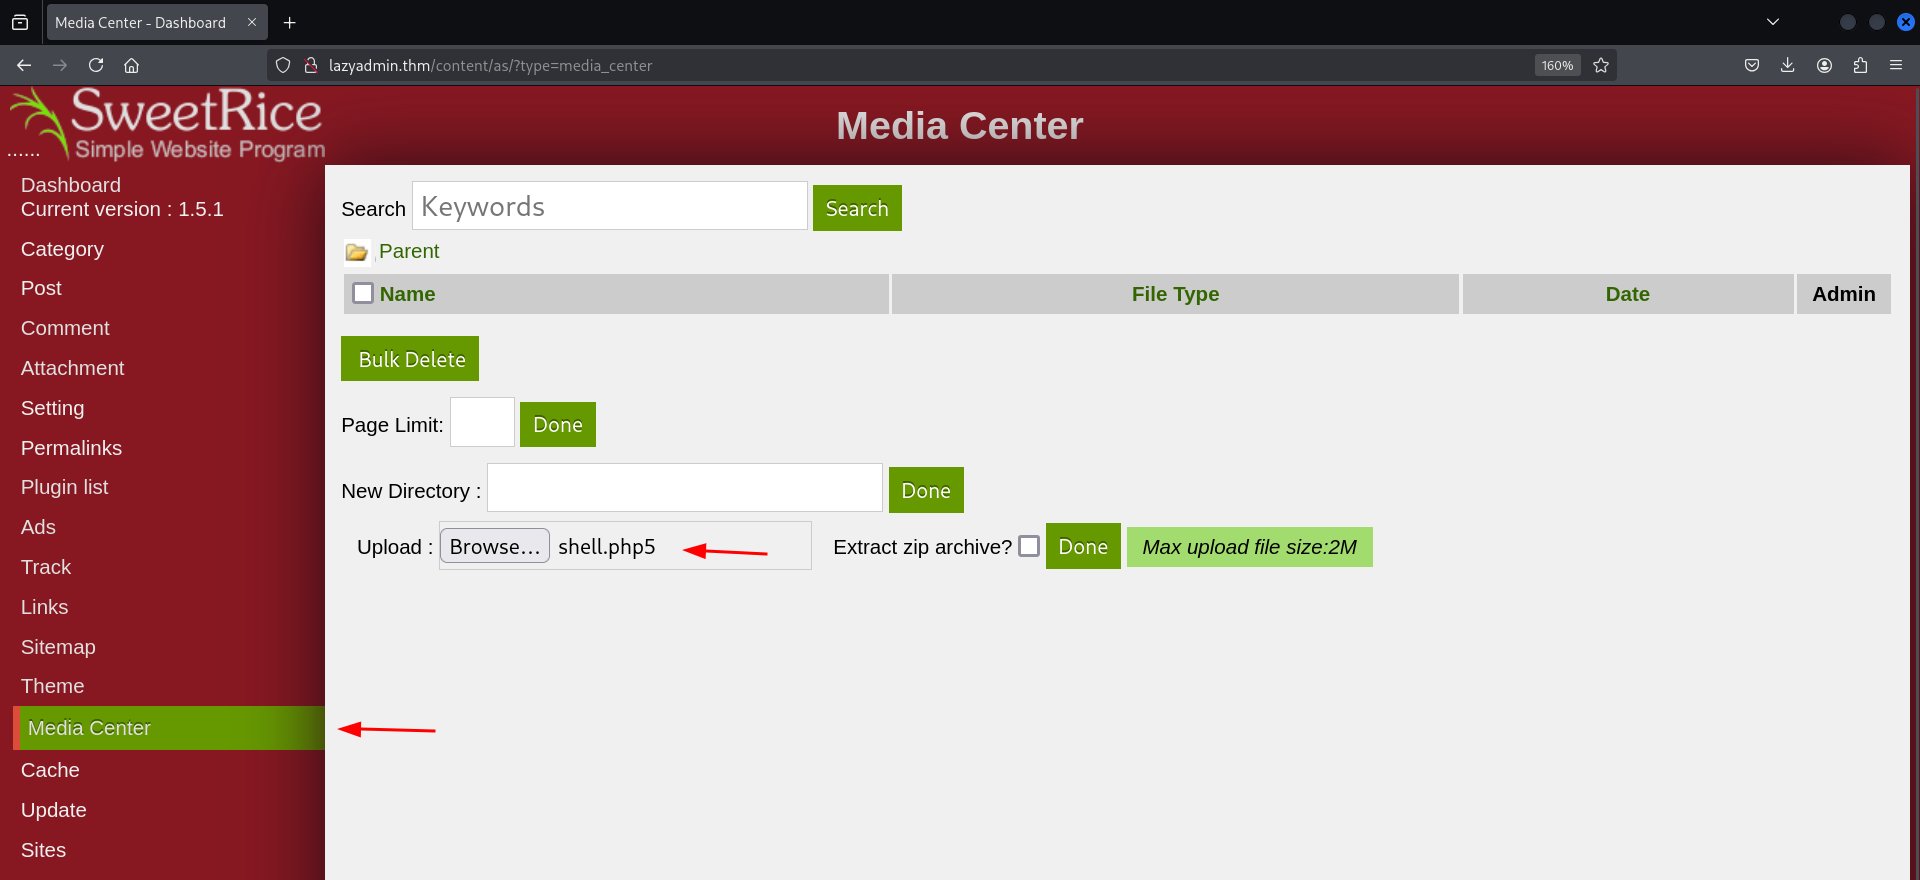Viewport: 1920px width, 880px height.
Task: Open the extensions puzzle icon
Action: click(1860, 65)
